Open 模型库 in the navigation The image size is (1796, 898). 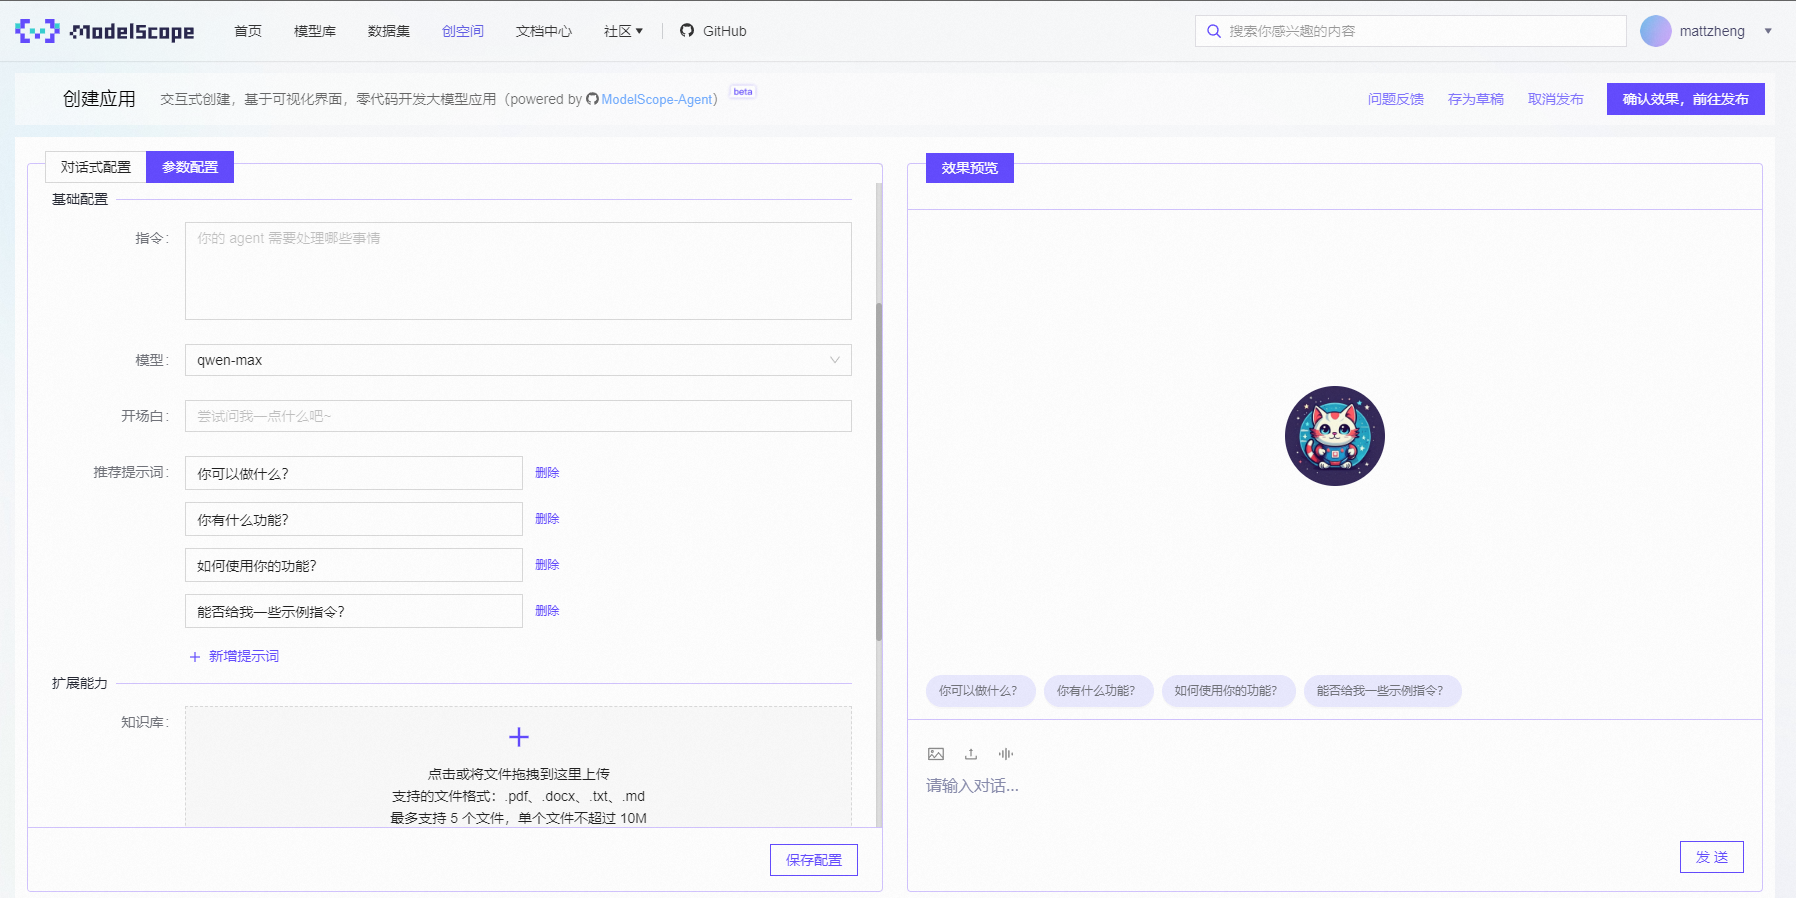pyautogui.click(x=315, y=31)
